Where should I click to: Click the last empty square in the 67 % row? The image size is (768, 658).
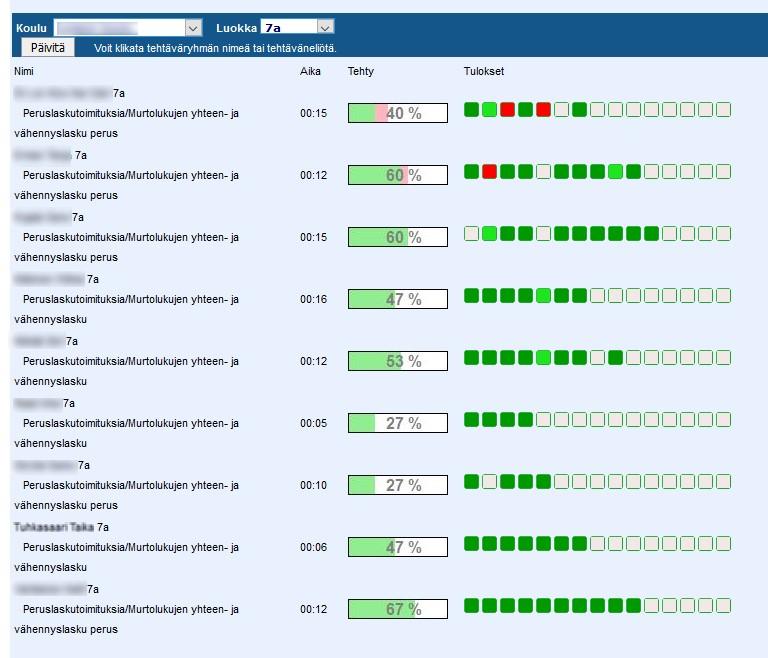tap(723, 606)
